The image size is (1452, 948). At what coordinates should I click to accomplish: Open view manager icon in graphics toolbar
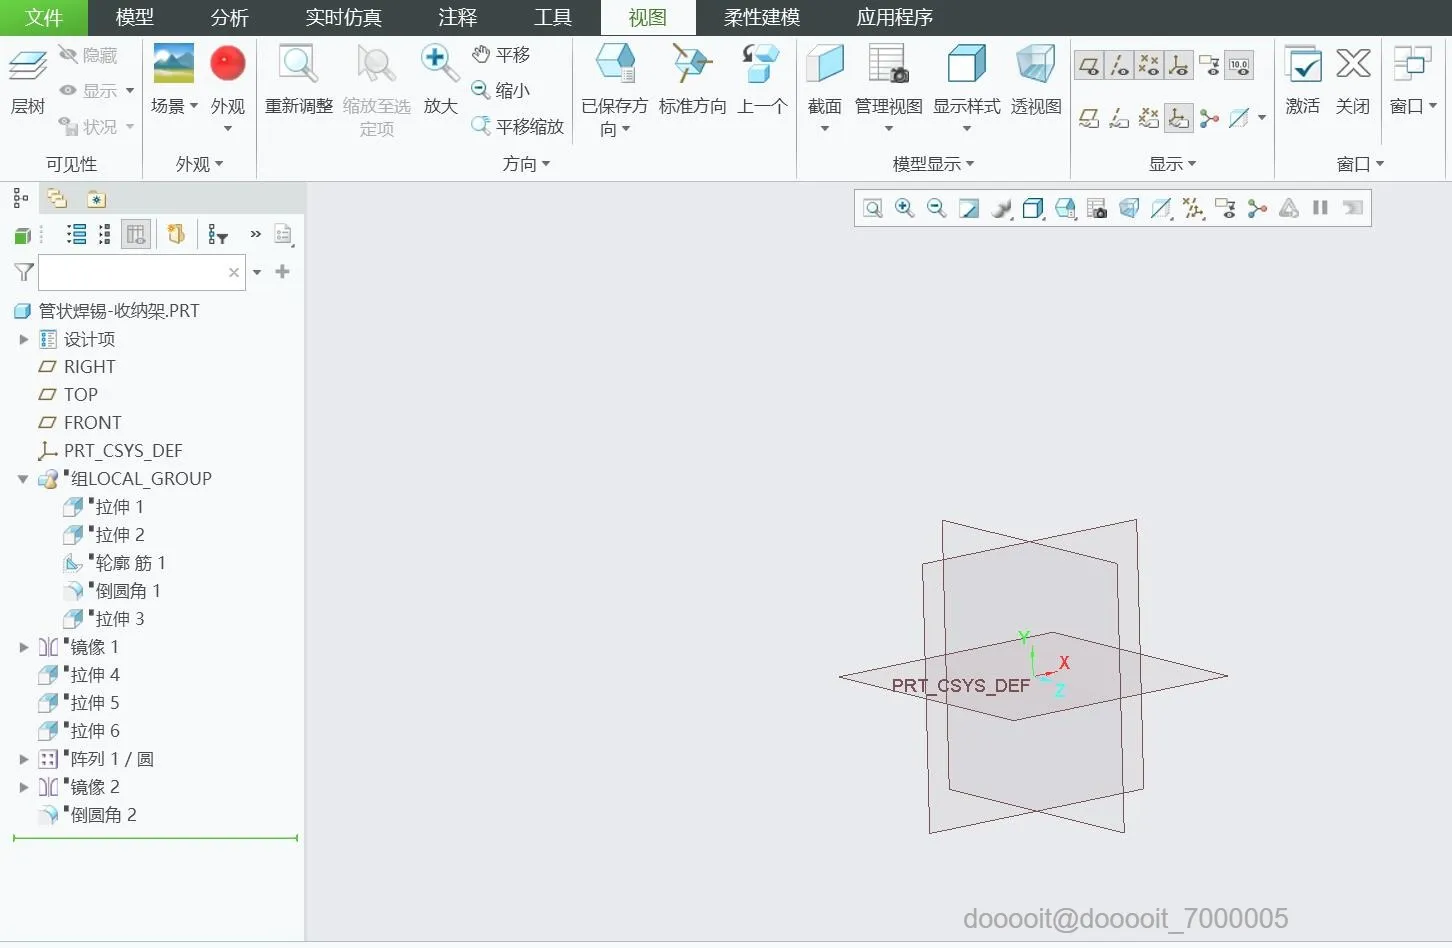[1097, 208]
